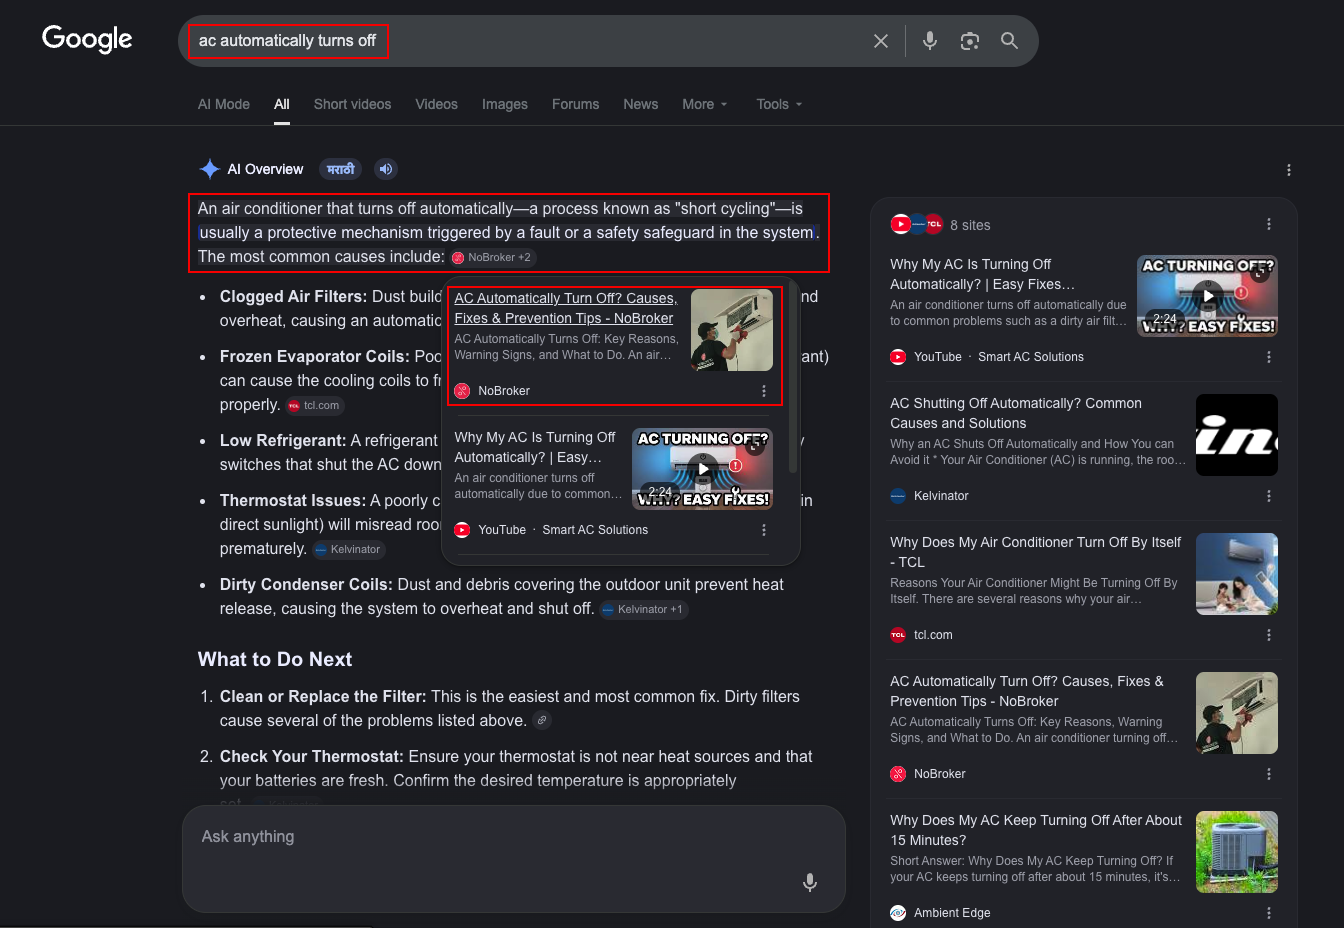Open options for the Kelvinator sidebar result

1269,496
